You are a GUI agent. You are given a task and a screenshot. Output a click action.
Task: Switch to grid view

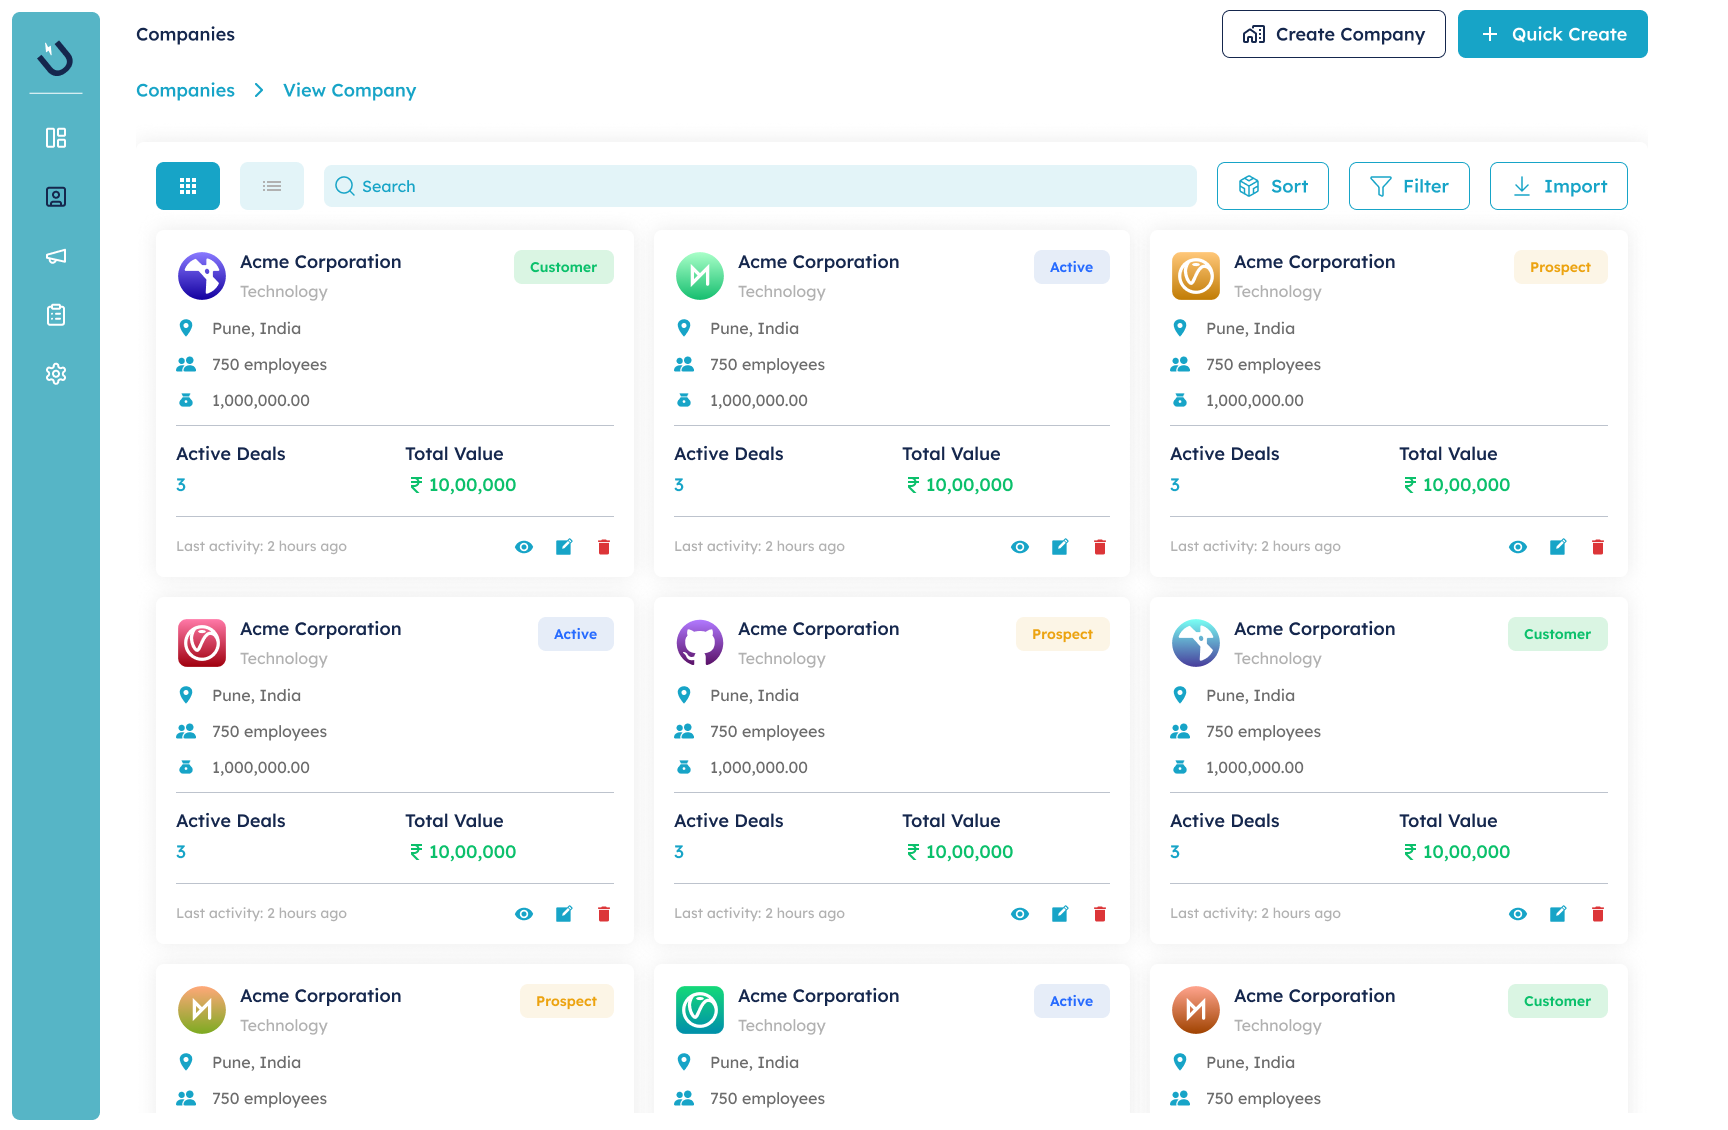(188, 186)
